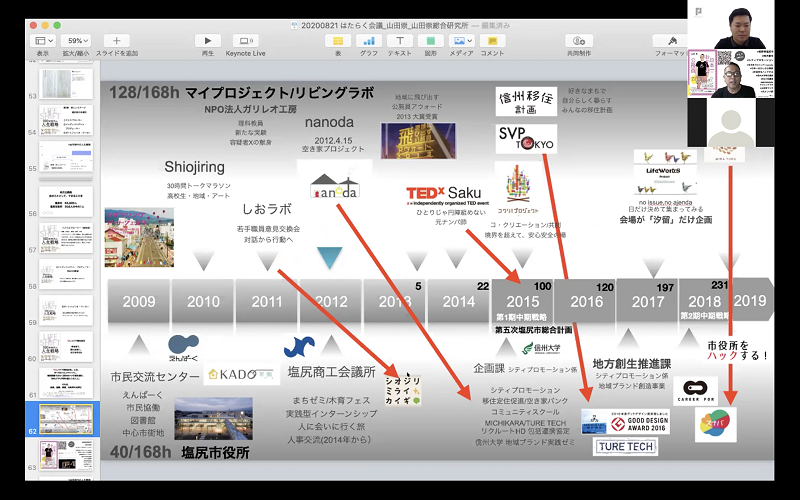Open the View options dropdown
Screen dimensions: 800x500
(x=44, y=40)
